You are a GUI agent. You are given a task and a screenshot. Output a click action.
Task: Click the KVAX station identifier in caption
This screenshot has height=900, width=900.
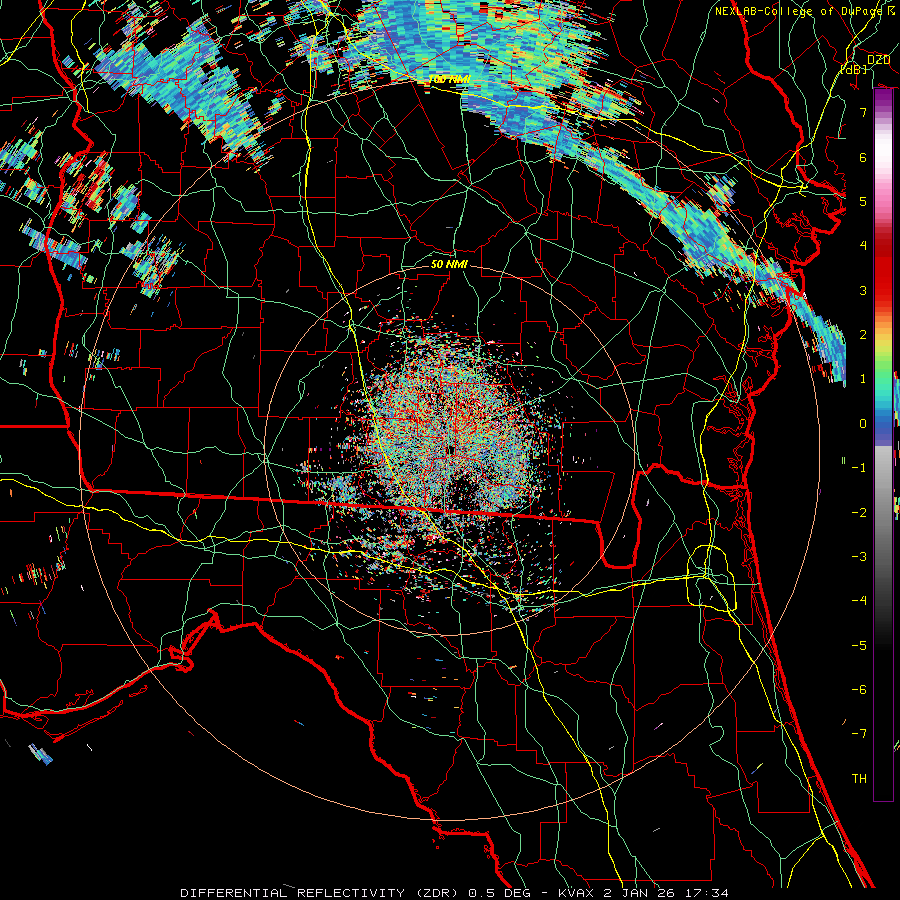[577, 893]
